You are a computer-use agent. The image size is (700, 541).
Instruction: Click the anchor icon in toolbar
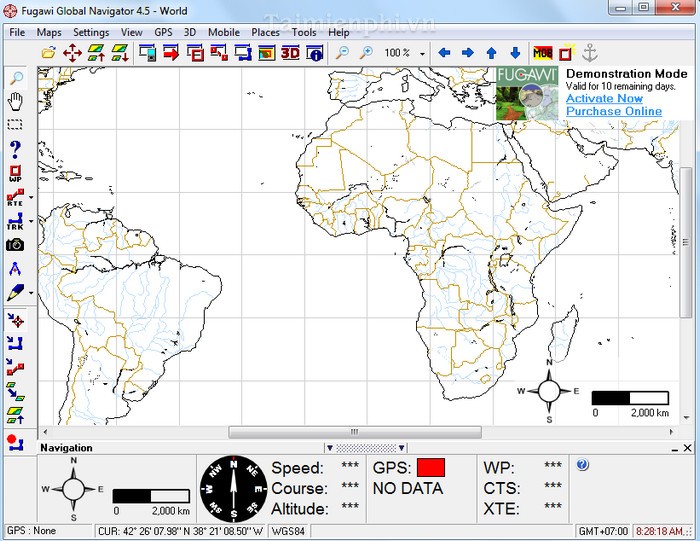click(590, 53)
